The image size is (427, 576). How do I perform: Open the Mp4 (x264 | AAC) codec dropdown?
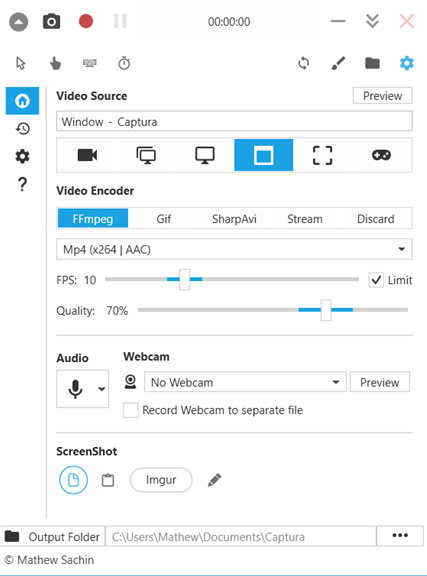pyautogui.click(x=234, y=249)
